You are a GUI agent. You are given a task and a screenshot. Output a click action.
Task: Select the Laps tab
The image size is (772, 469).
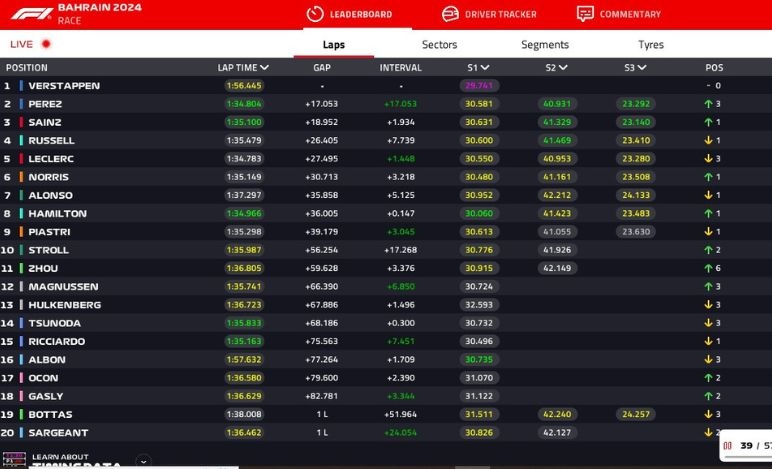[x=334, y=45]
